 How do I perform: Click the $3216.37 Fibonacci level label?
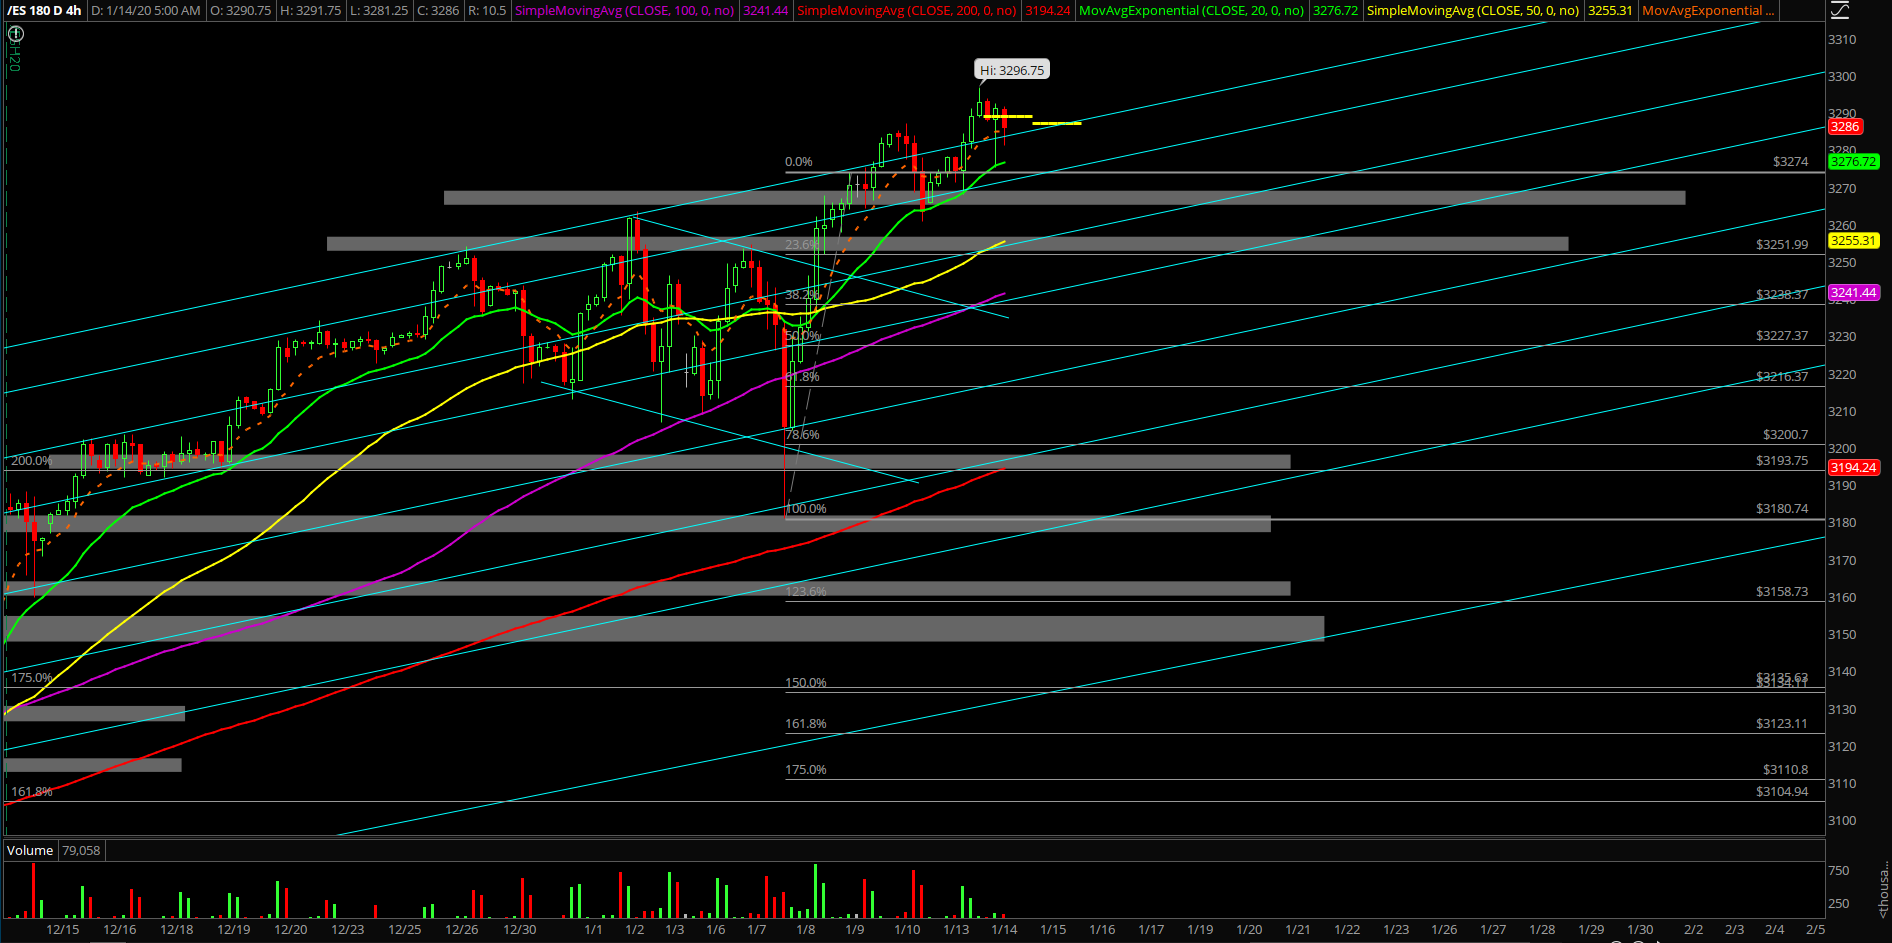pos(1782,377)
